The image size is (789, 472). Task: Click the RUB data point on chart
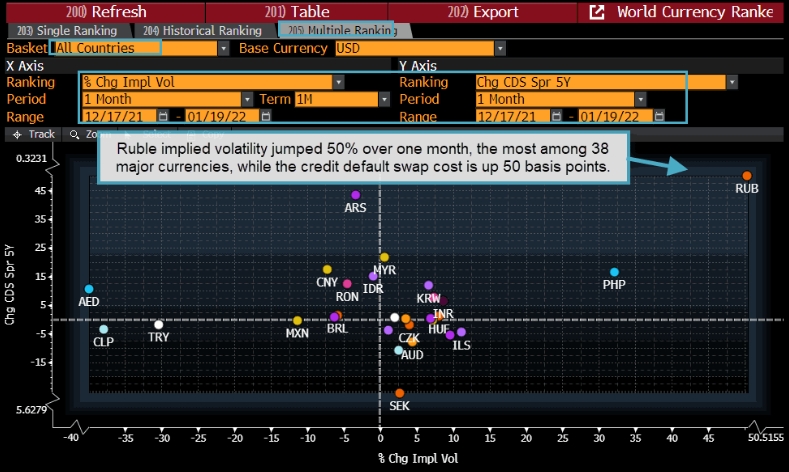click(747, 176)
